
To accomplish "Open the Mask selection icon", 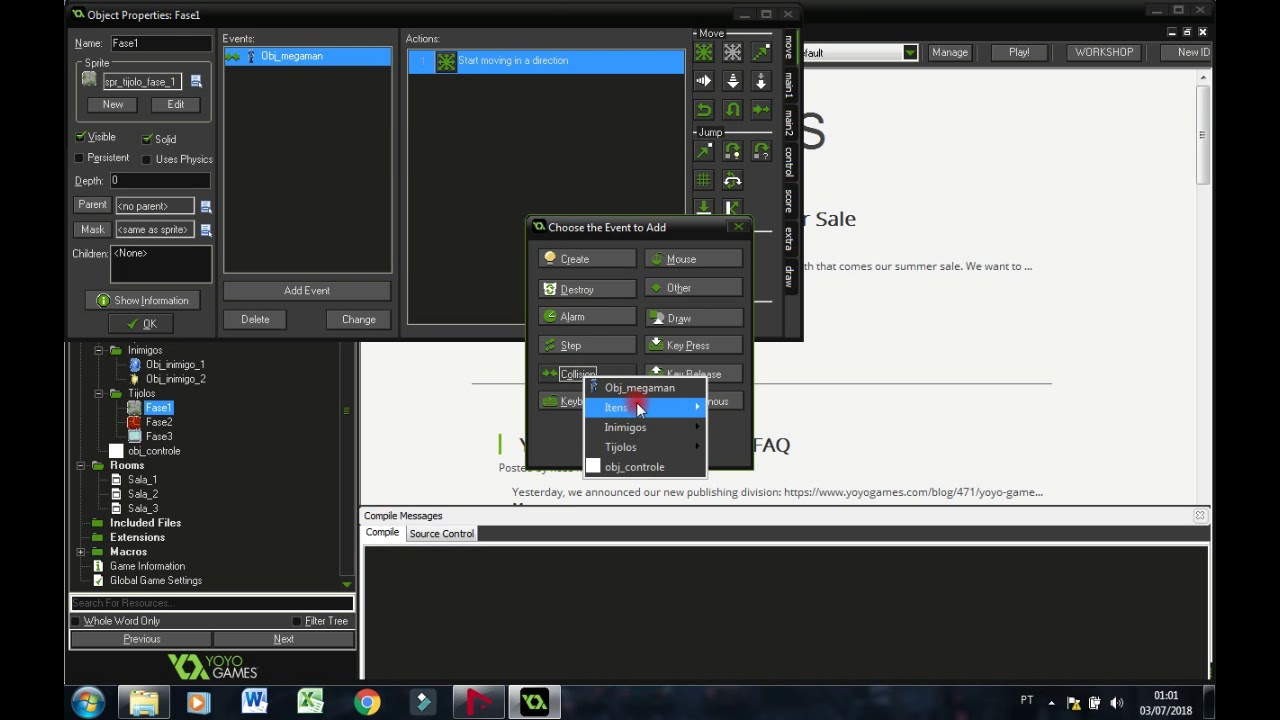I will 206,230.
